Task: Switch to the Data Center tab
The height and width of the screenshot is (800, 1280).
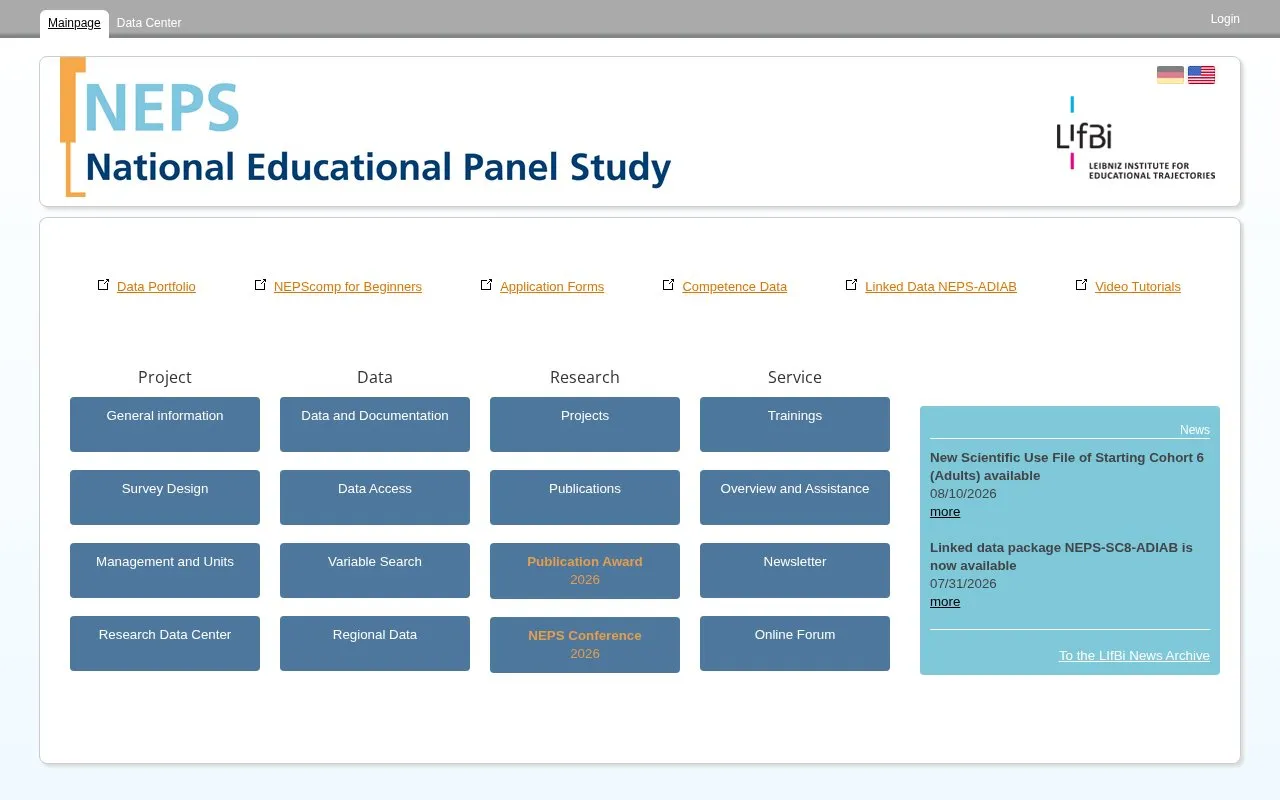Action: [x=149, y=23]
